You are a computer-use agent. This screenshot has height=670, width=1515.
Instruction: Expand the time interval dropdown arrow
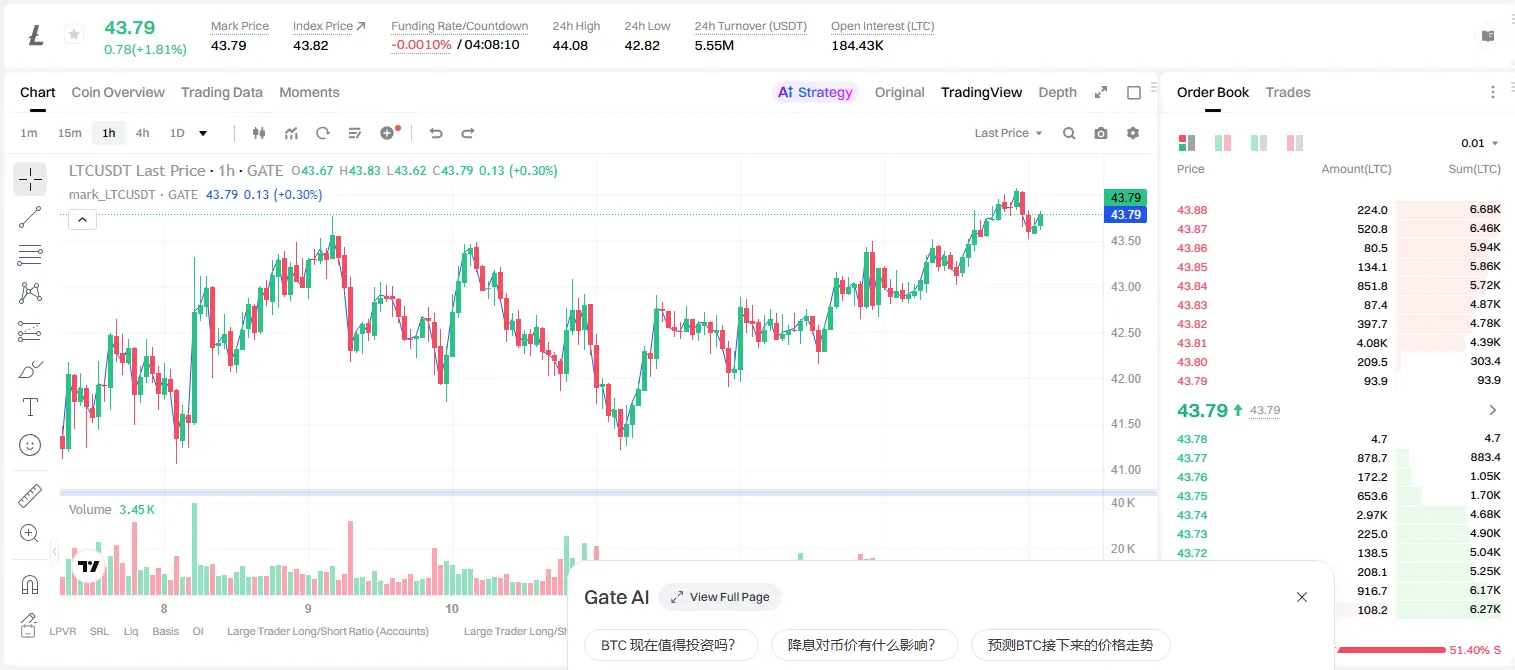coord(203,133)
